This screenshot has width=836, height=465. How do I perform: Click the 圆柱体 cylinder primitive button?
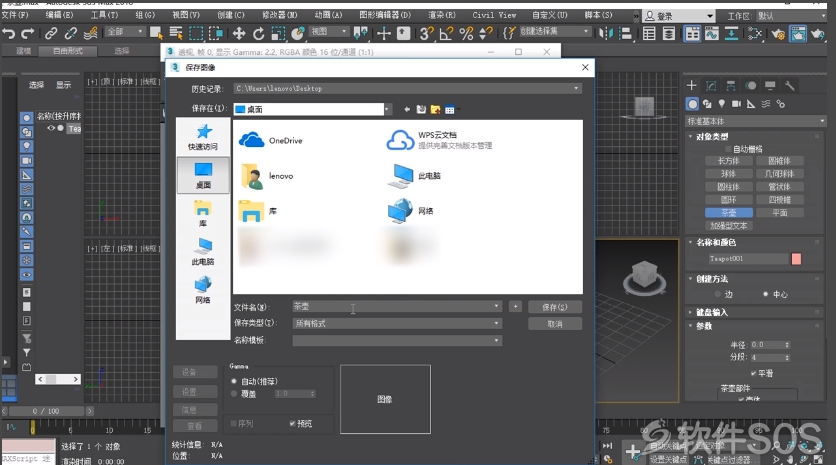(x=728, y=187)
